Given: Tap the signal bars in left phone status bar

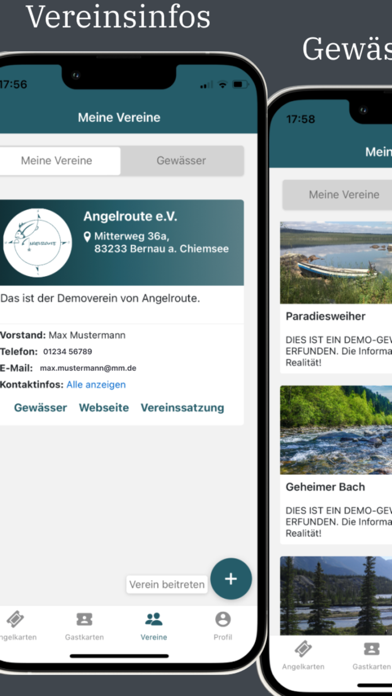Looking at the screenshot, I should (206, 84).
